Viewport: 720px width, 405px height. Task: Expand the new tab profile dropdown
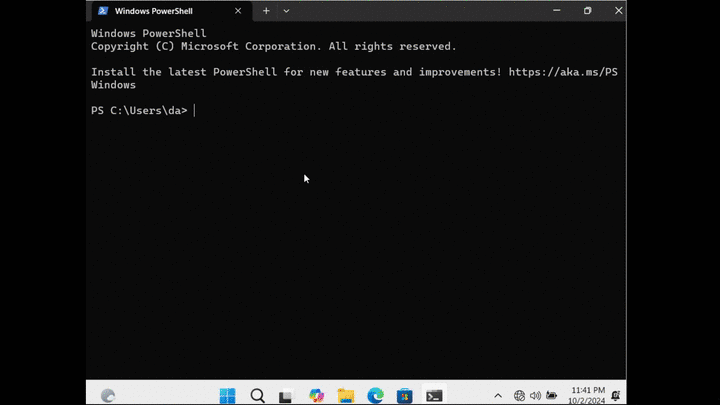[x=286, y=11]
